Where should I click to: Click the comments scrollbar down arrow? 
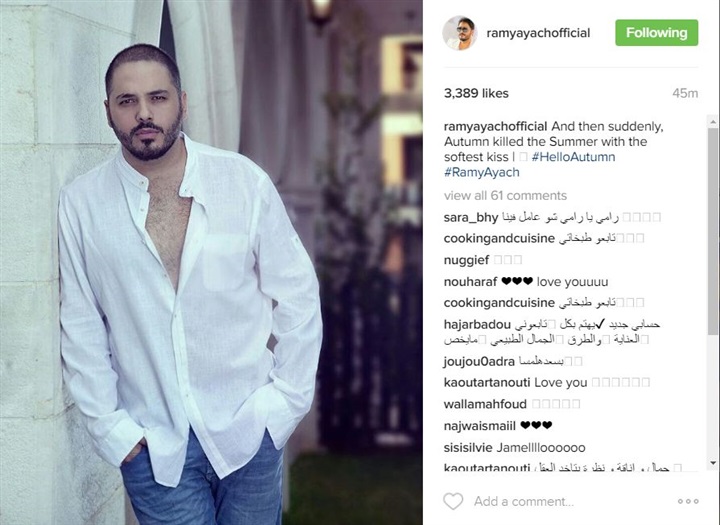pos(713,463)
